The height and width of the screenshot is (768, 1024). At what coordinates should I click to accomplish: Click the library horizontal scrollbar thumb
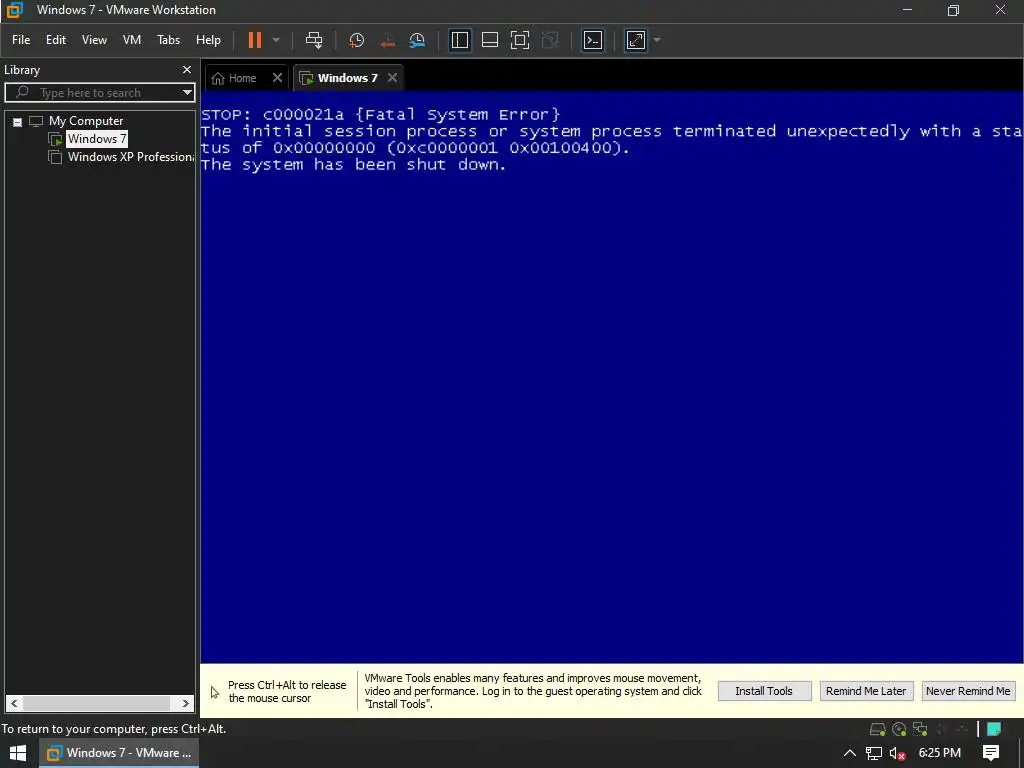[x=96, y=703]
